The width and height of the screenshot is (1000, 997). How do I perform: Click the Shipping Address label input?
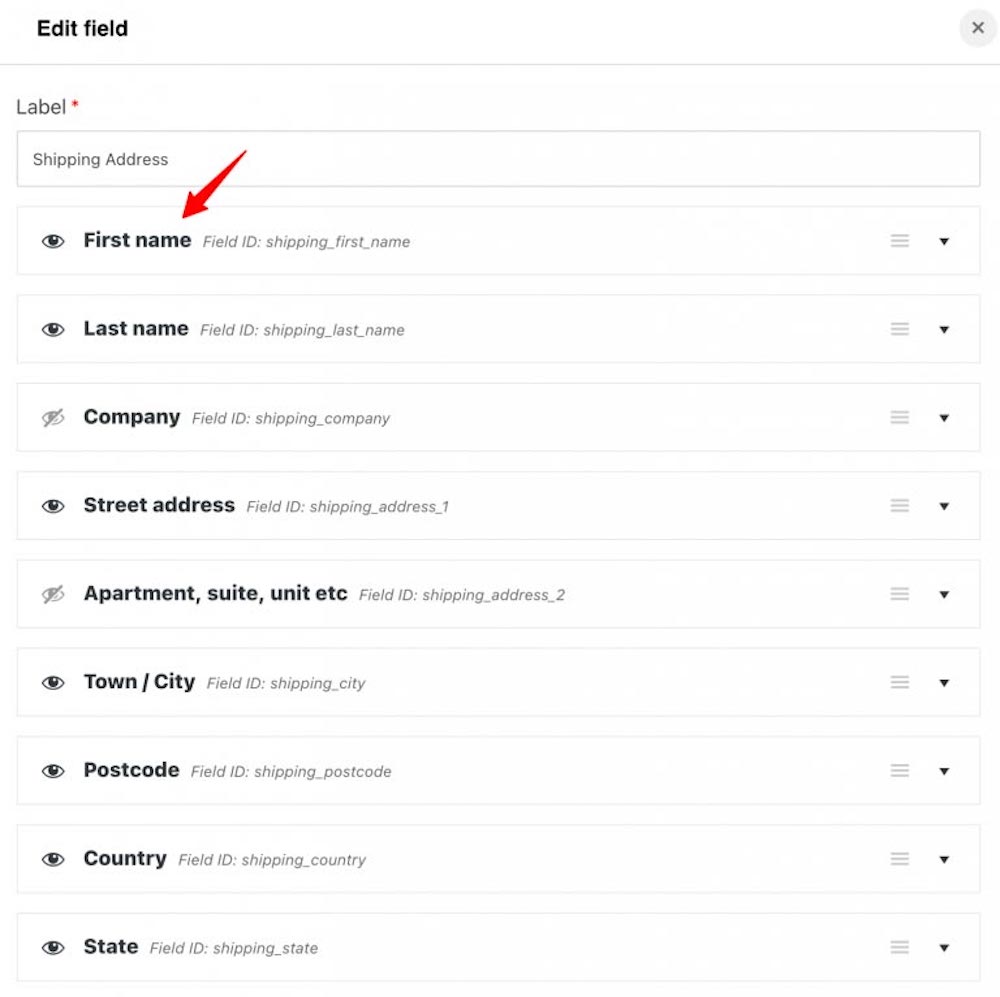point(498,159)
